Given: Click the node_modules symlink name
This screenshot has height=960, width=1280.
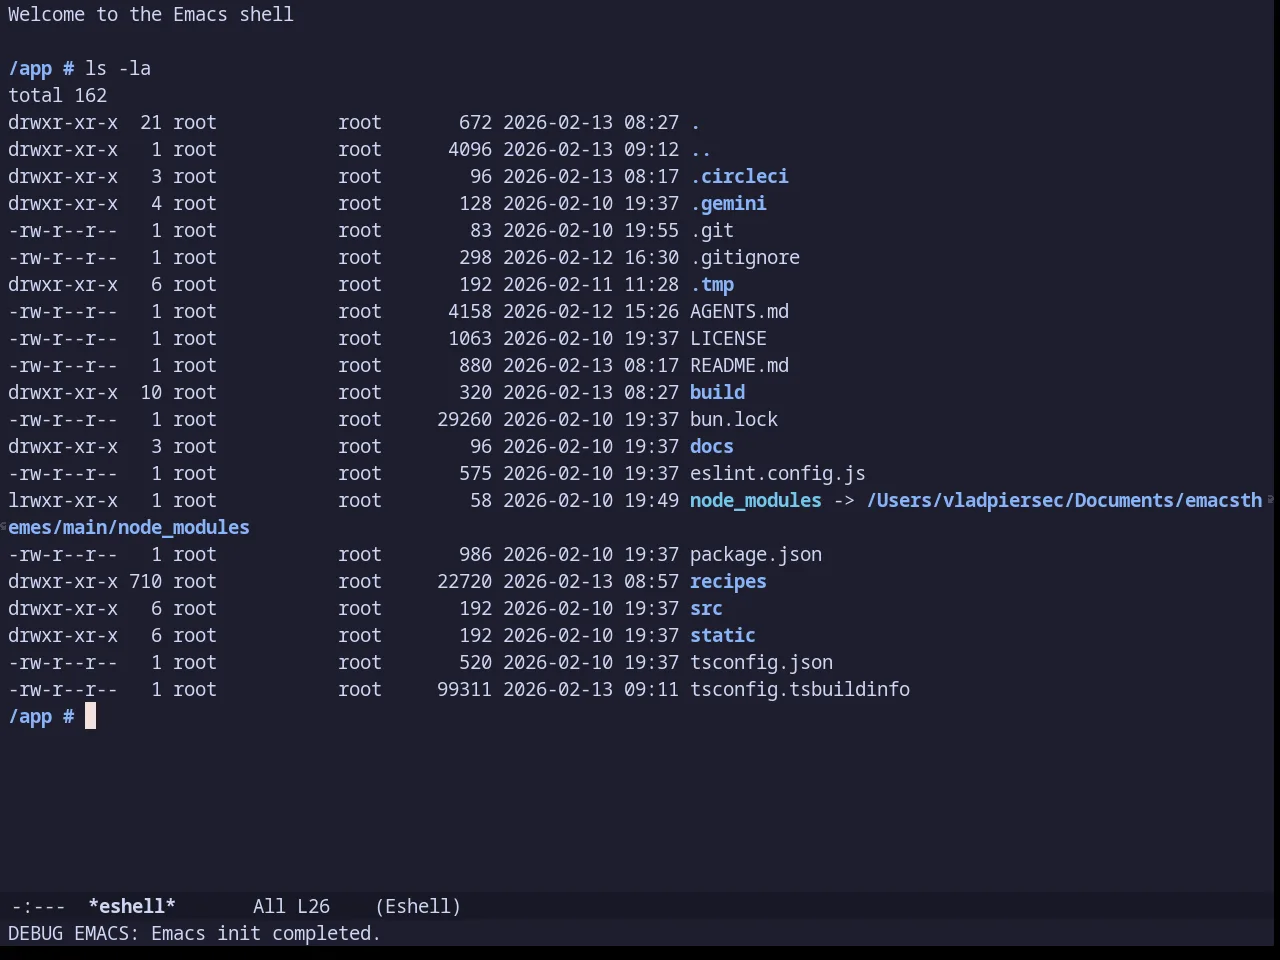Looking at the screenshot, I should coord(756,500).
